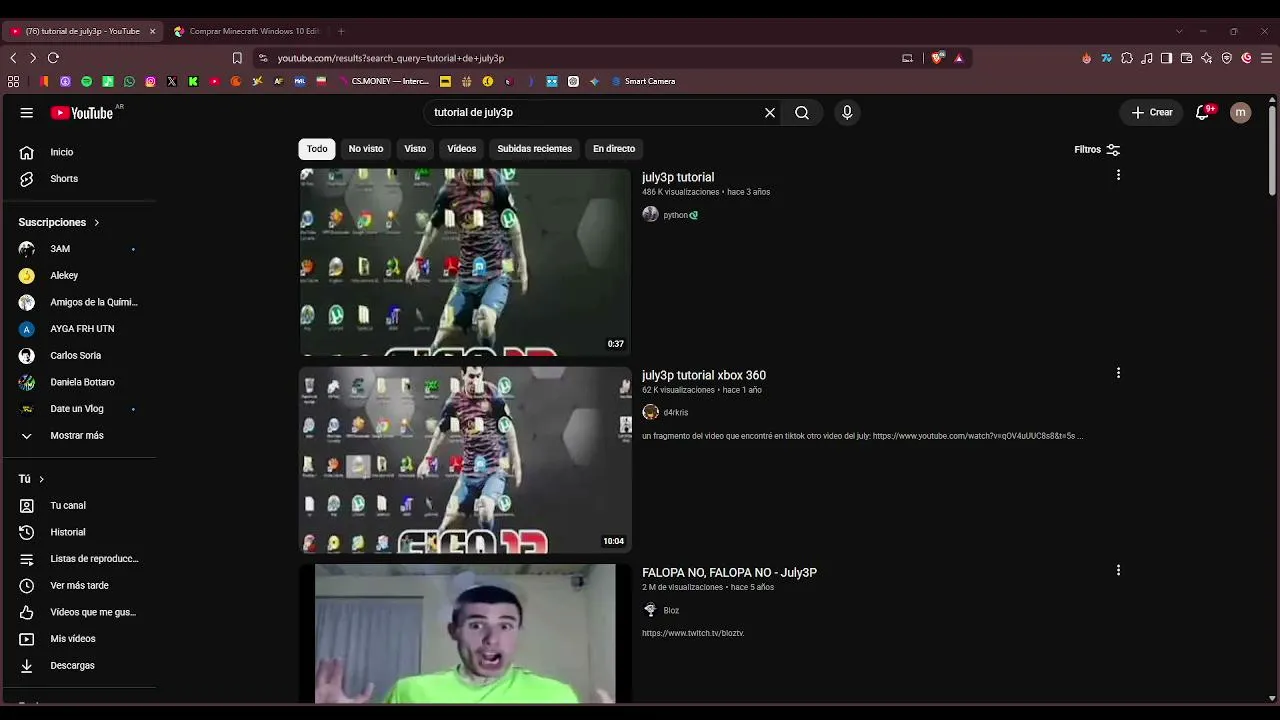1280x720 pixels.
Task: Open the 'july3p tutorial' video title
Action: pos(678,178)
